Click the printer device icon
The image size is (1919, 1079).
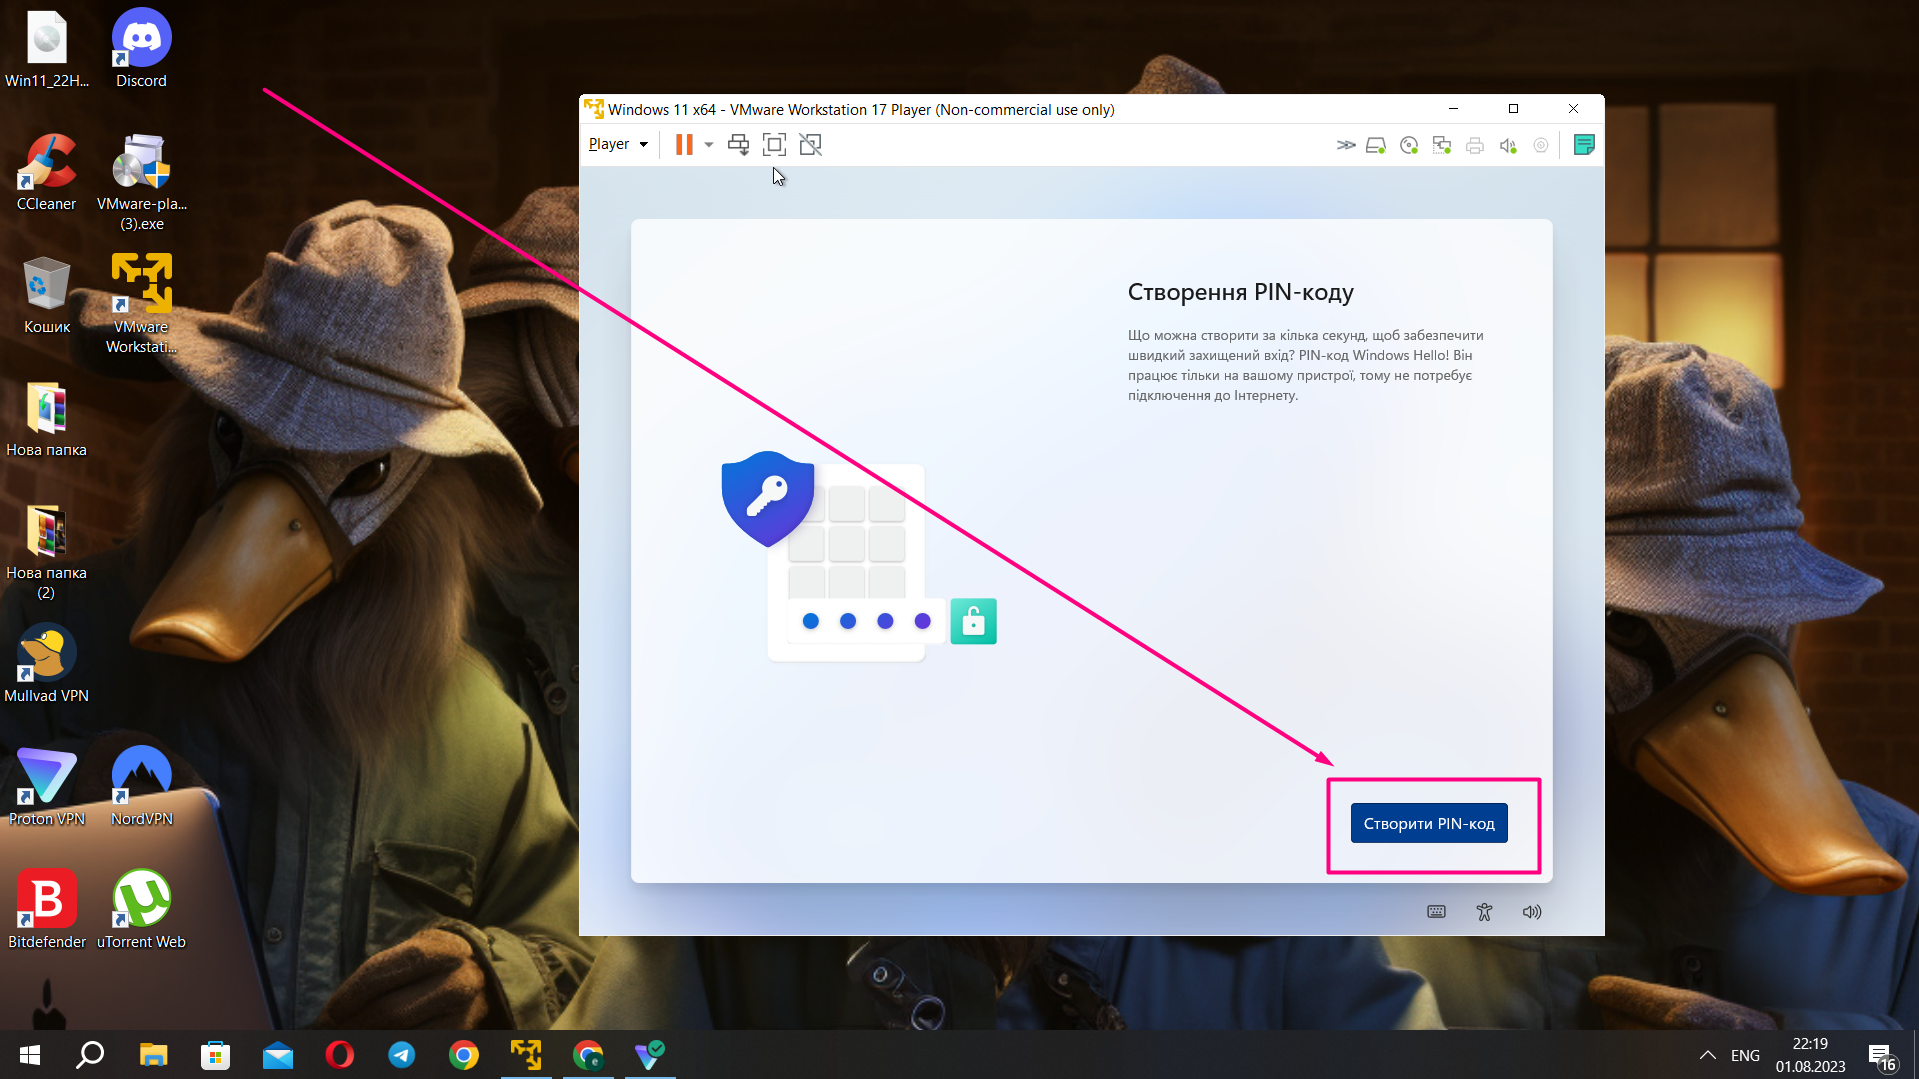[x=1475, y=145]
